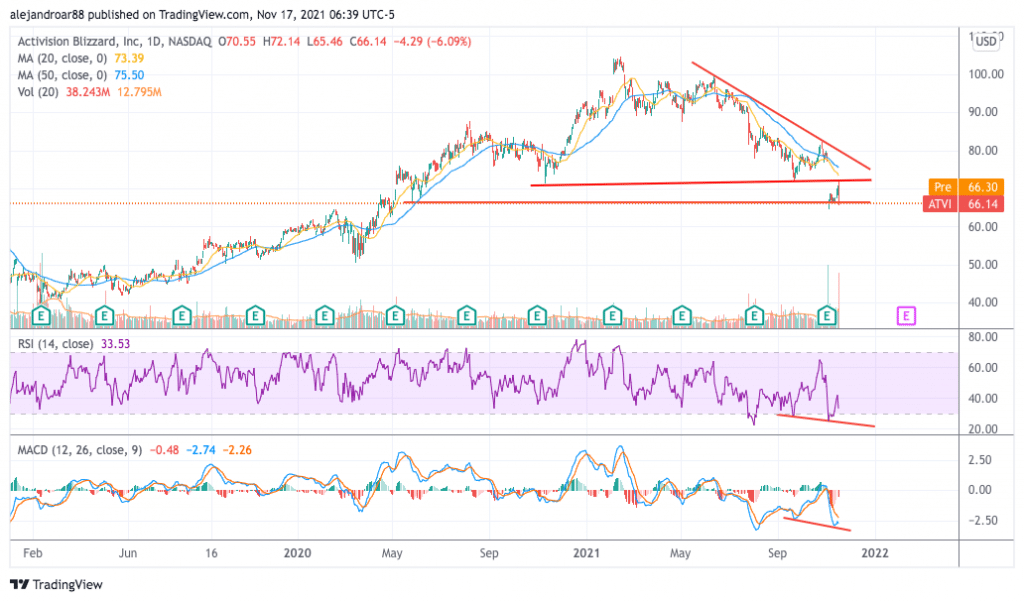Select the red ATVI 66.14 price label
The height and width of the screenshot is (602, 1024).
click(964, 204)
